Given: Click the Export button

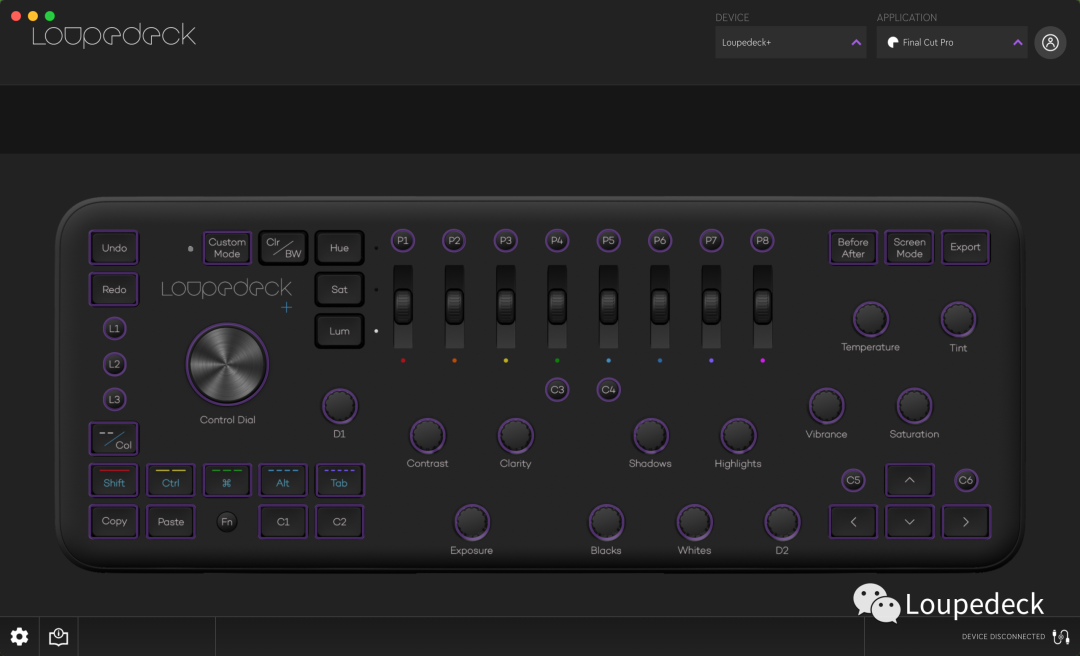Looking at the screenshot, I should [x=965, y=247].
